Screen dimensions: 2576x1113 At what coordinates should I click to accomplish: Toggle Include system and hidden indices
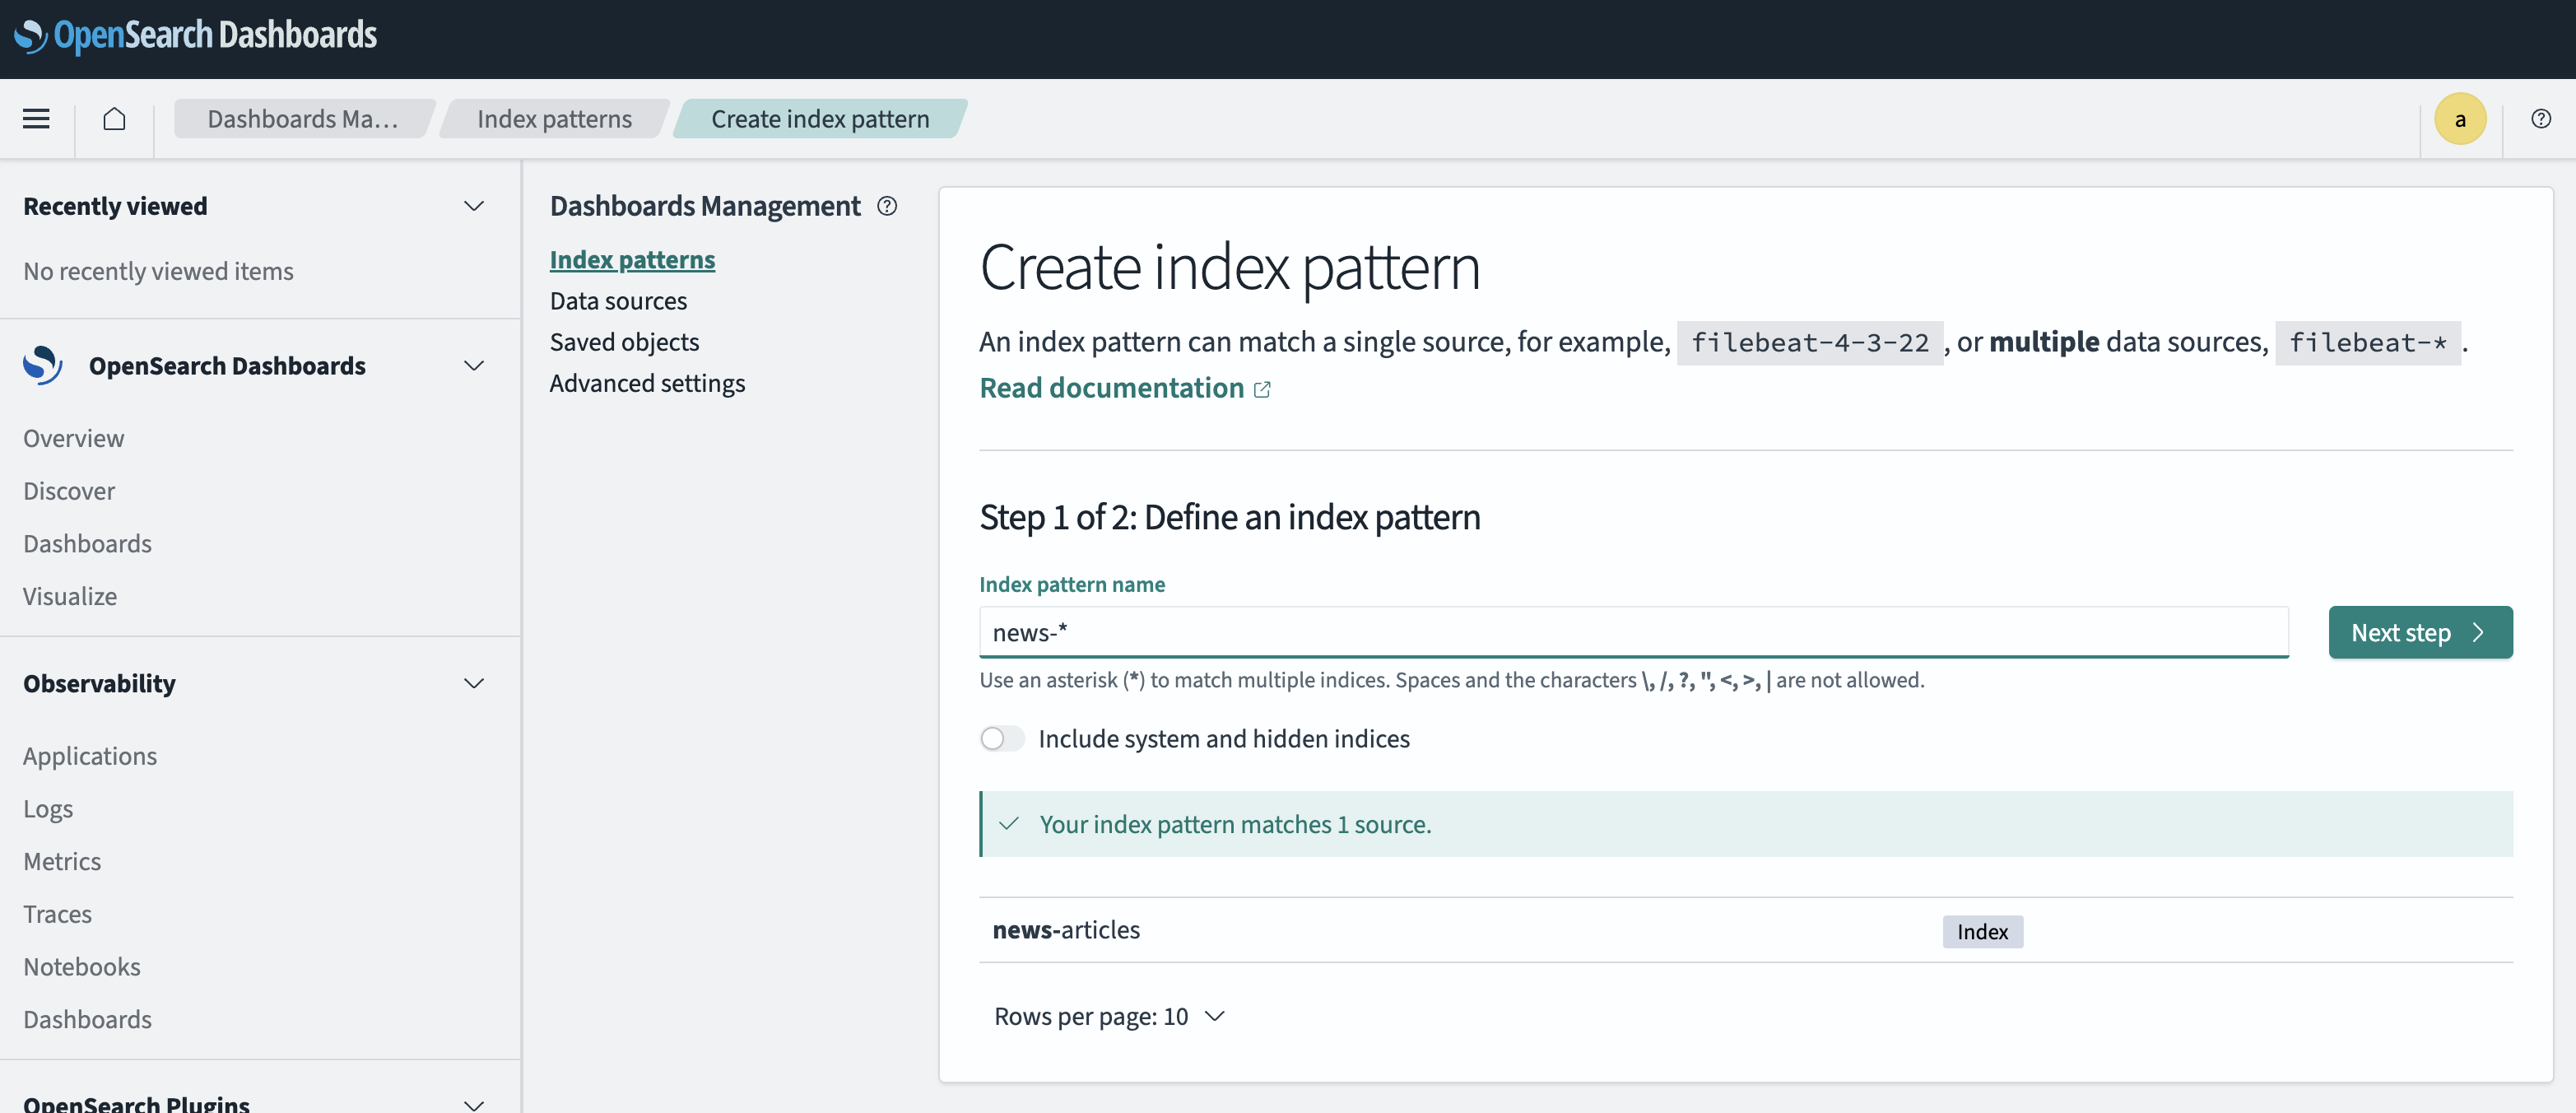tap(1001, 738)
